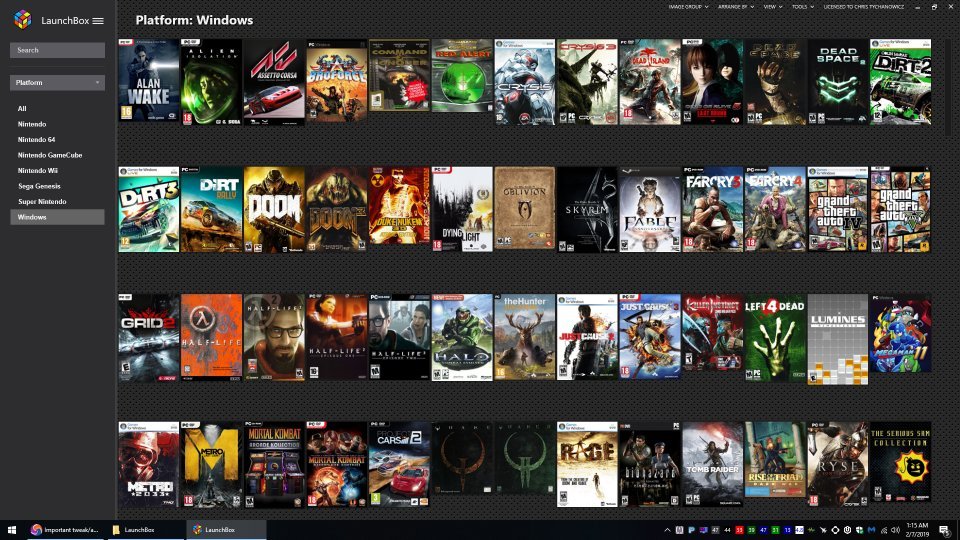The width and height of the screenshot is (960, 540).
Task: Open the Image Group menu
Action: point(688,7)
